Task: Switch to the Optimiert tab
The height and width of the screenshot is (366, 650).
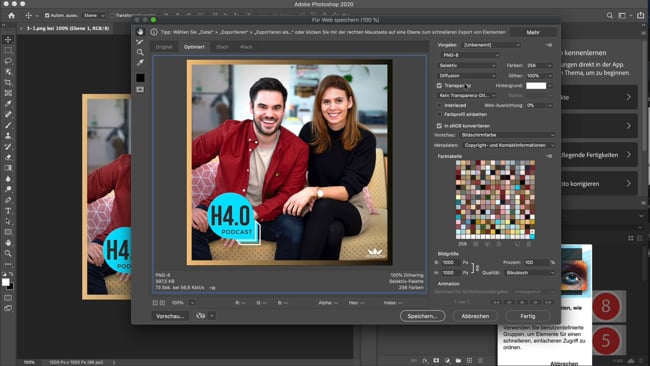Action: 194,47
